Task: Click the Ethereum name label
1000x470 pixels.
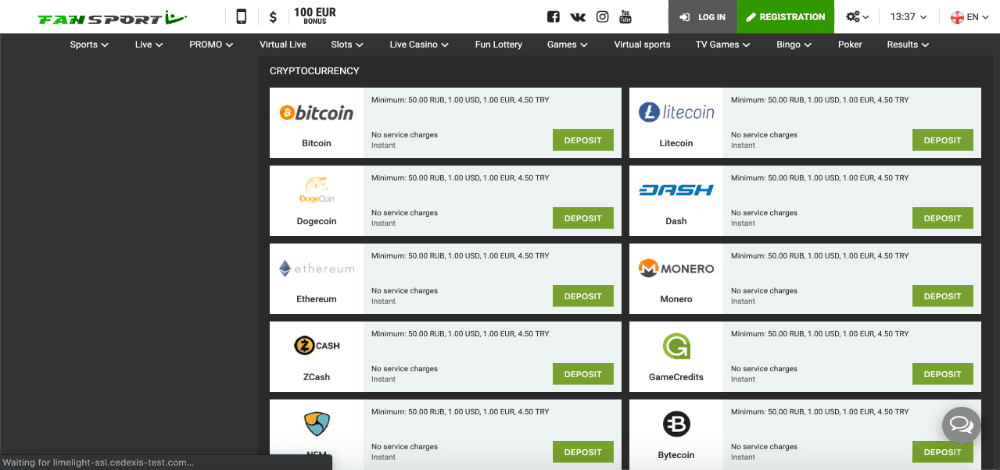Action: tap(316, 299)
